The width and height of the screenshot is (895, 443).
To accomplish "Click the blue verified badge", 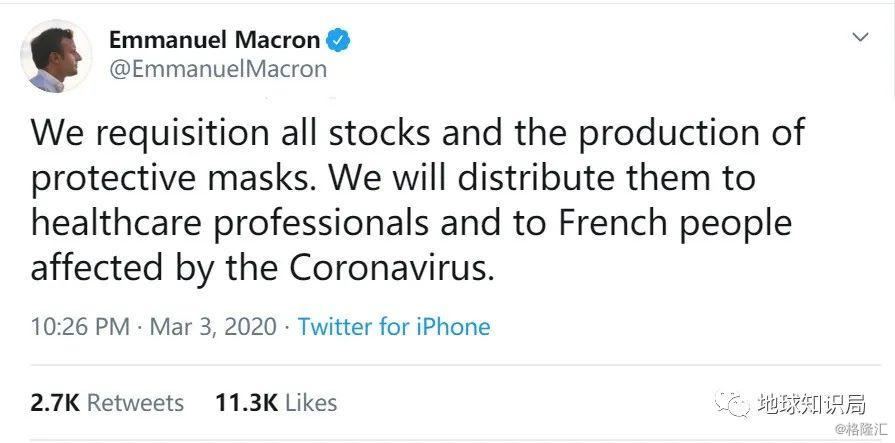I will 339,41.
